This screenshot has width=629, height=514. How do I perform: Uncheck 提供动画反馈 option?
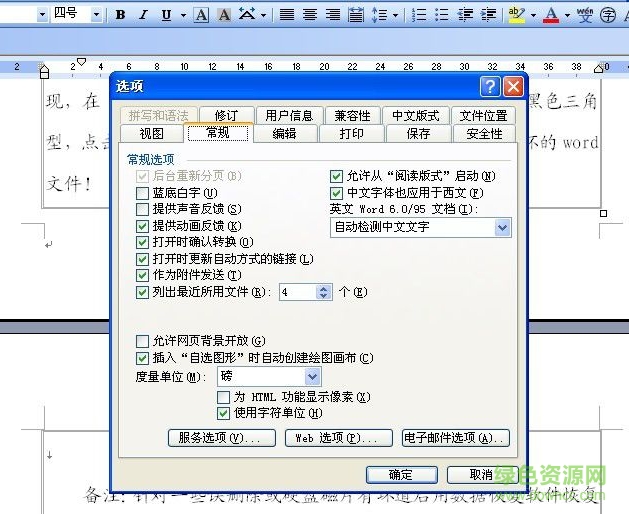pos(142,226)
